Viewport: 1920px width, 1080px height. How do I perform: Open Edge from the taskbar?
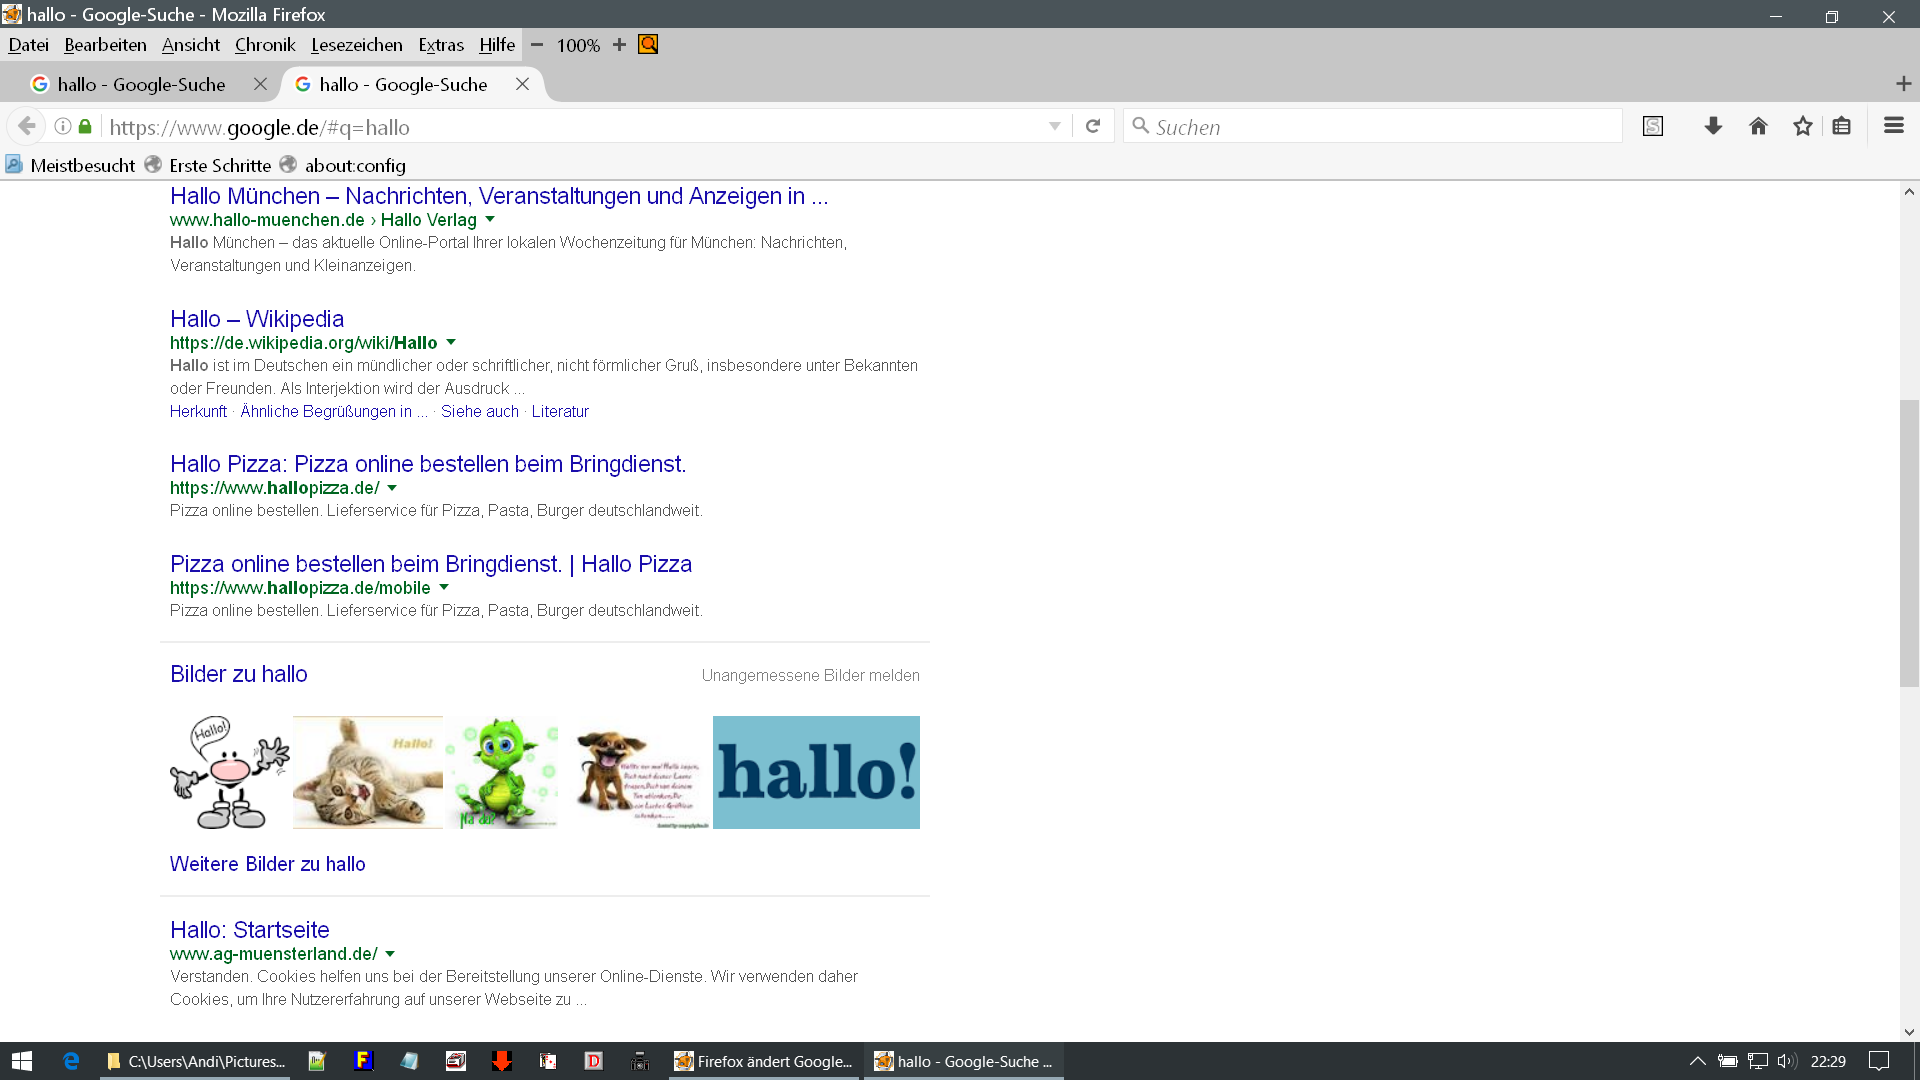click(x=71, y=1061)
